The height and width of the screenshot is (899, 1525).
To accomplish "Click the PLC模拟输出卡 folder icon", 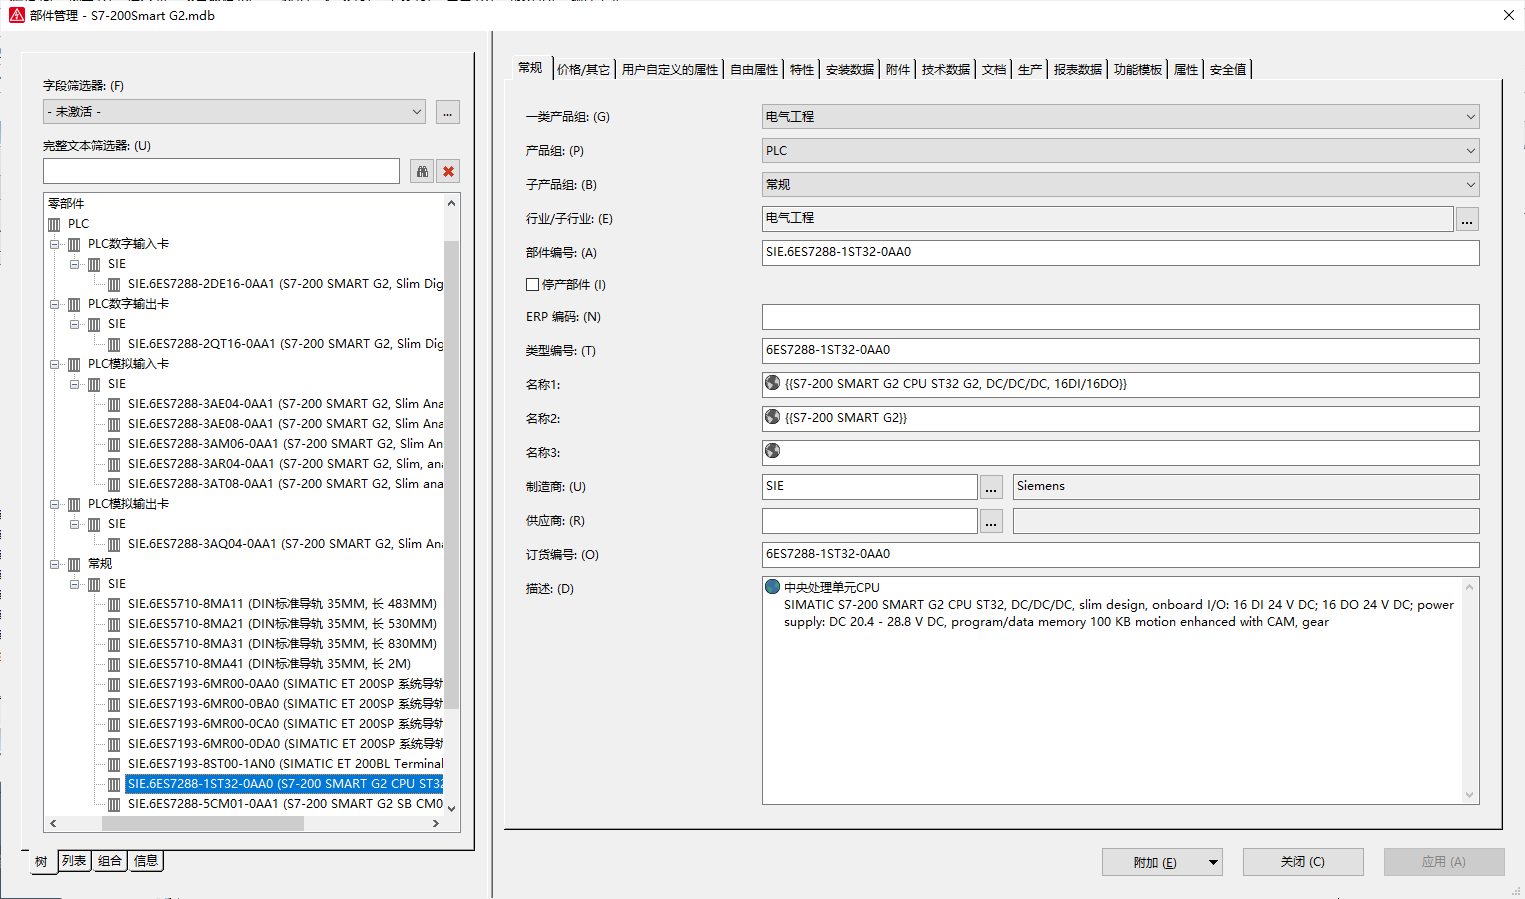I will tap(74, 504).
